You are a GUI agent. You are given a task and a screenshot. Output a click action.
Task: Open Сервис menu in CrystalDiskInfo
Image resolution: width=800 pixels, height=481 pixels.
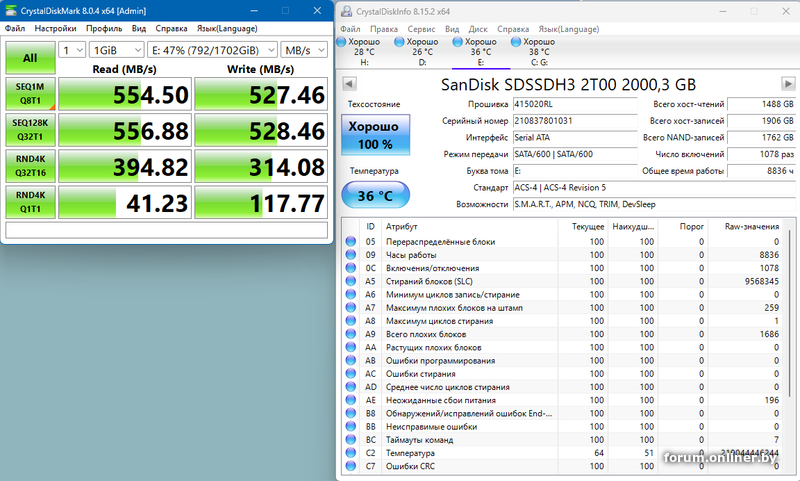(x=421, y=29)
